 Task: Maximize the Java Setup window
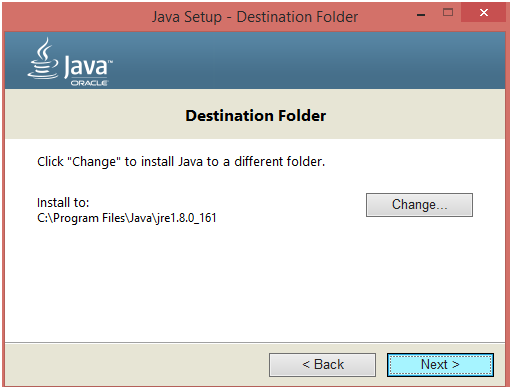click(448, 13)
